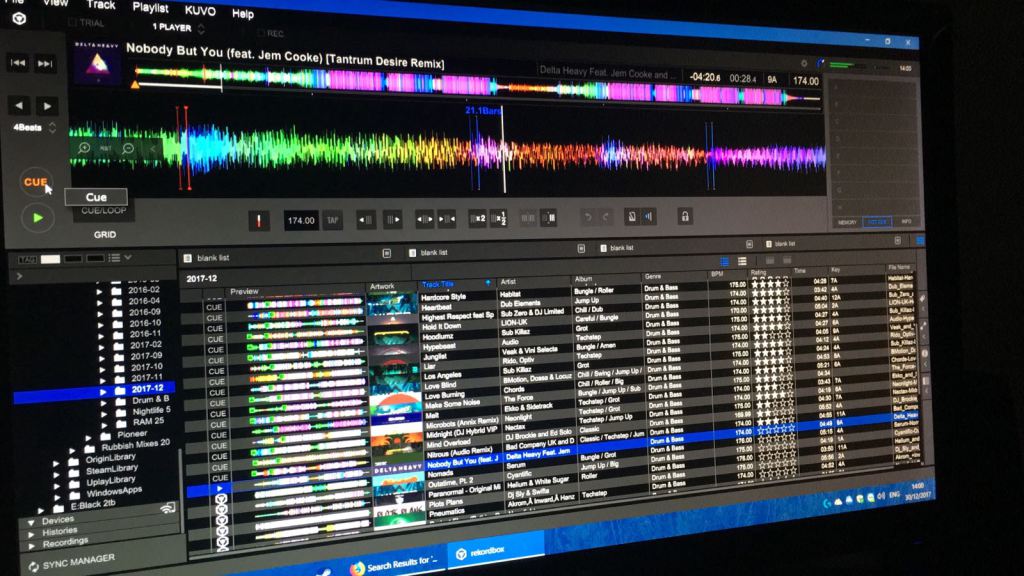
Task: Open the KUVO menu
Action: point(200,11)
